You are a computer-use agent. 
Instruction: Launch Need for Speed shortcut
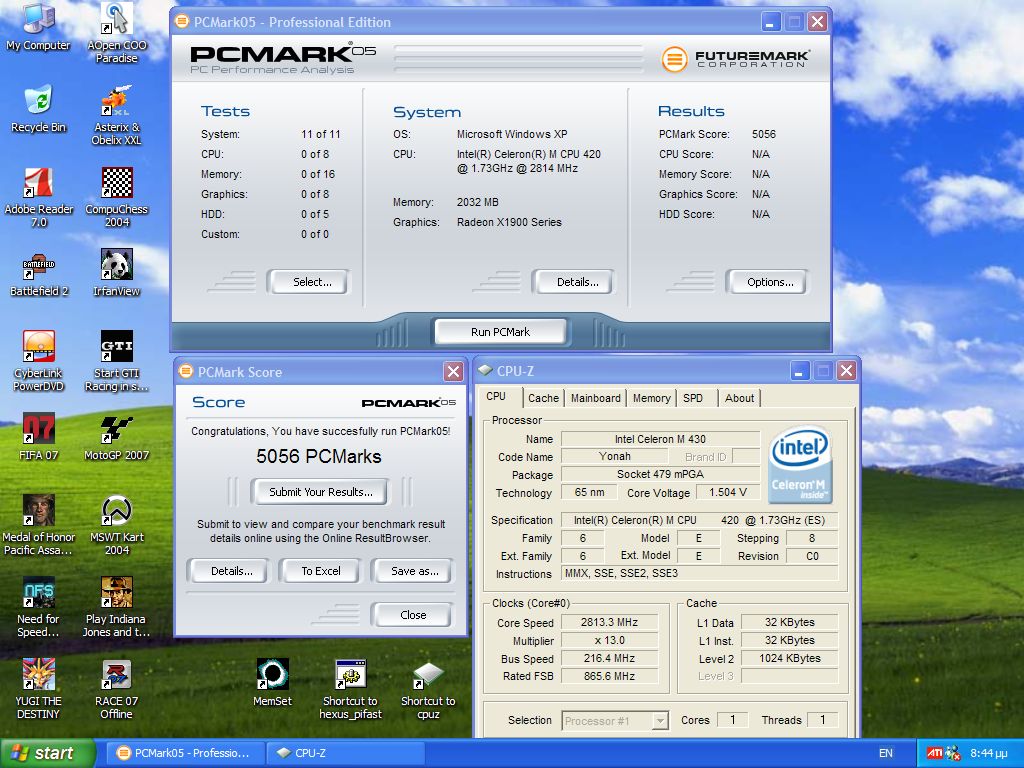coord(38,607)
